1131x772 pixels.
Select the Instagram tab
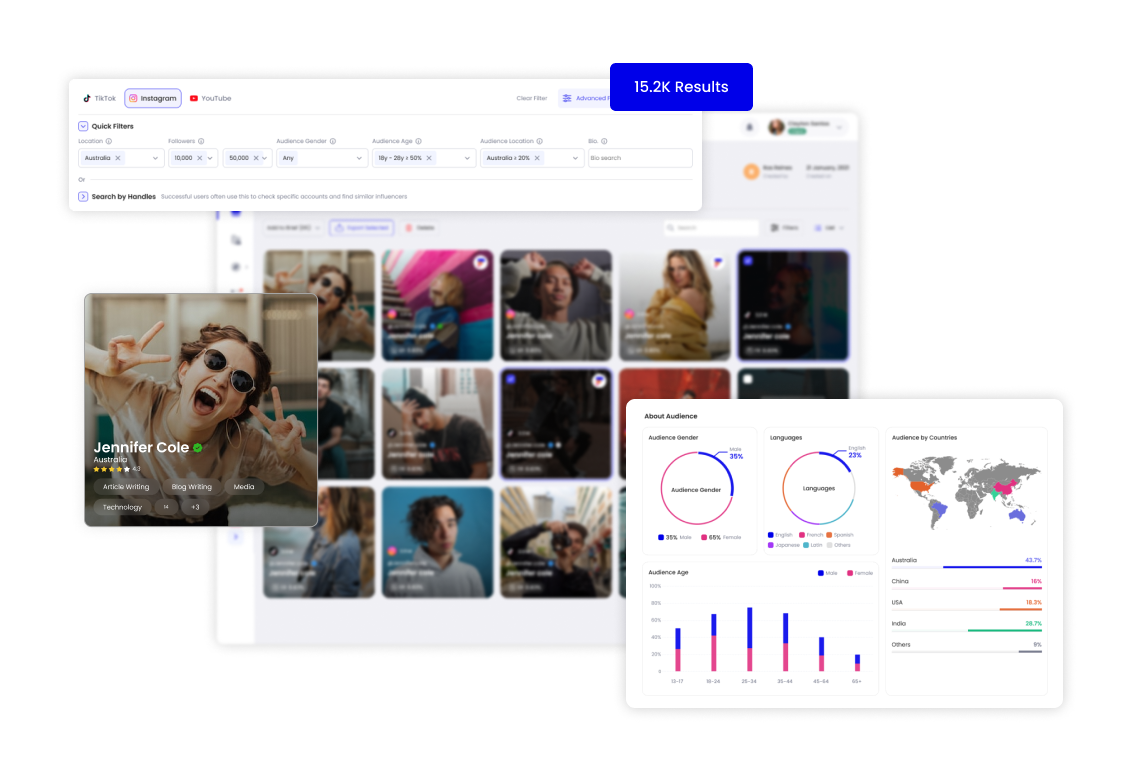(152, 98)
